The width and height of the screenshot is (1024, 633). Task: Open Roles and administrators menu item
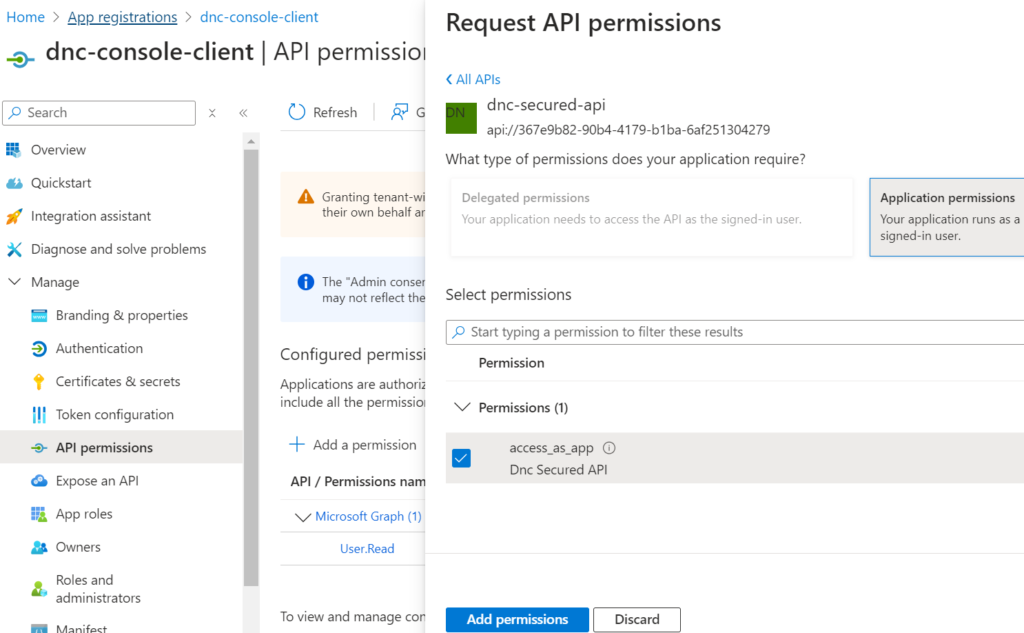tap(98, 589)
